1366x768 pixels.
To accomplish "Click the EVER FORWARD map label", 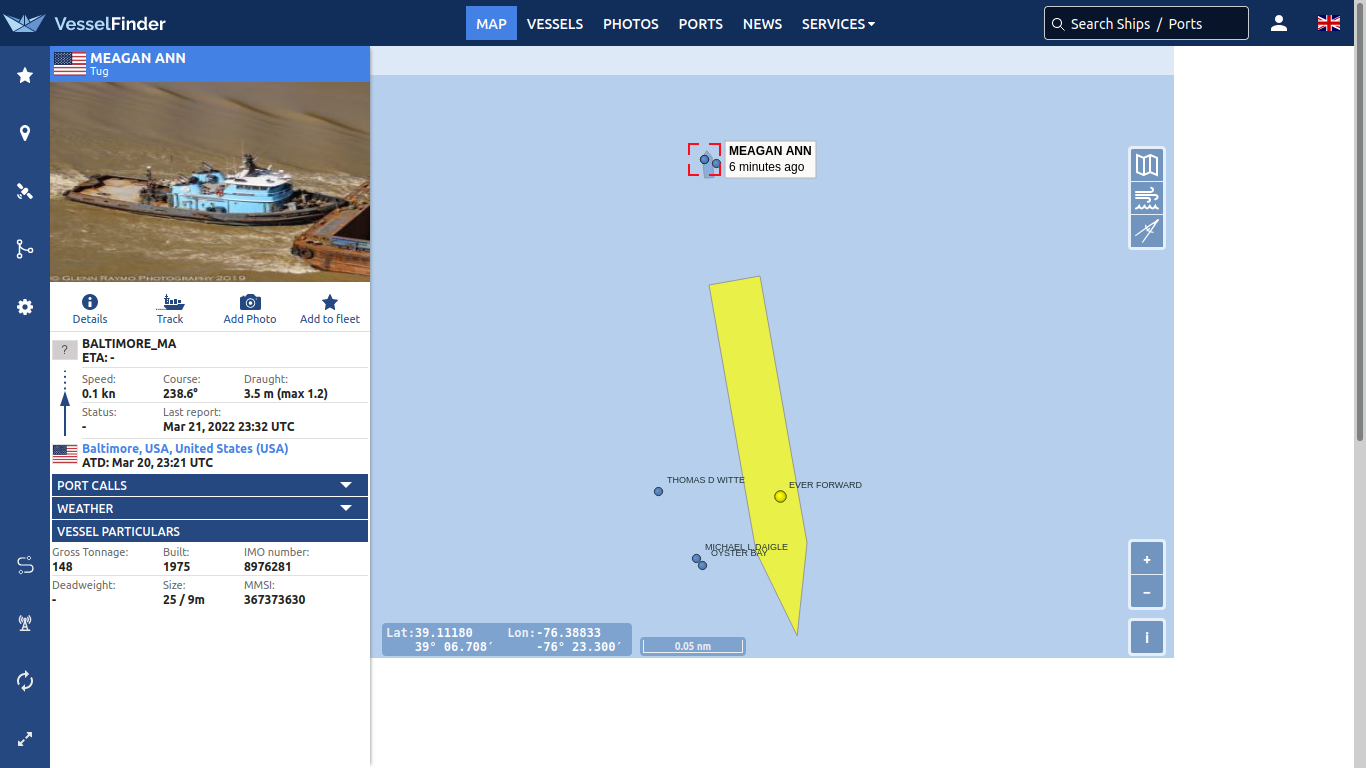I will tap(825, 485).
